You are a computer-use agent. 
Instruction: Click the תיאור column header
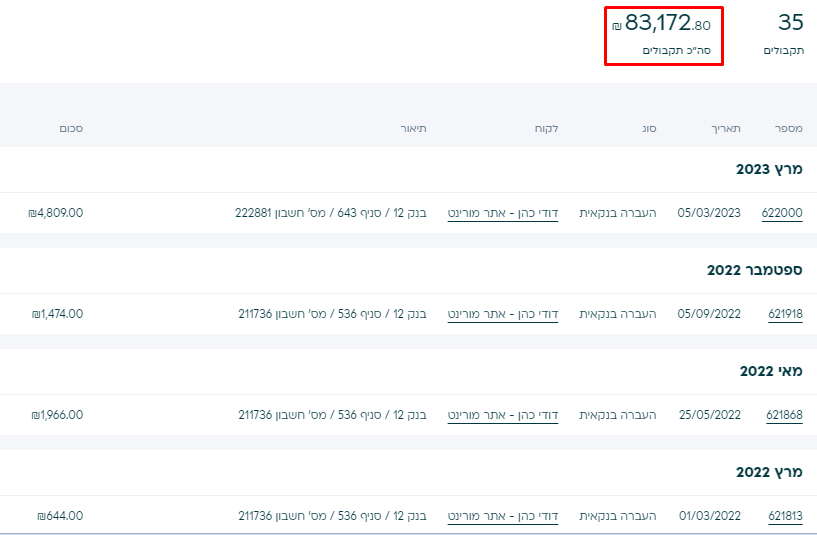pyautogui.click(x=413, y=128)
